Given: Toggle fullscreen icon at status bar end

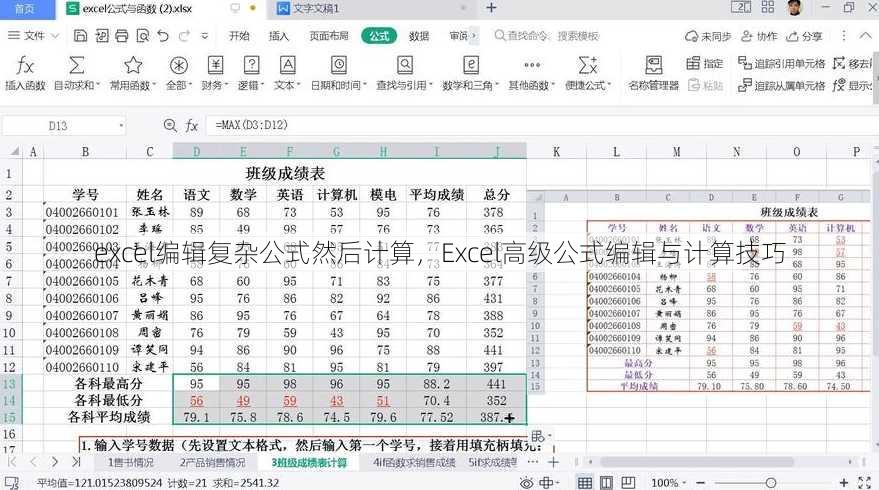Looking at the screenshot, I should coord(864,483).
